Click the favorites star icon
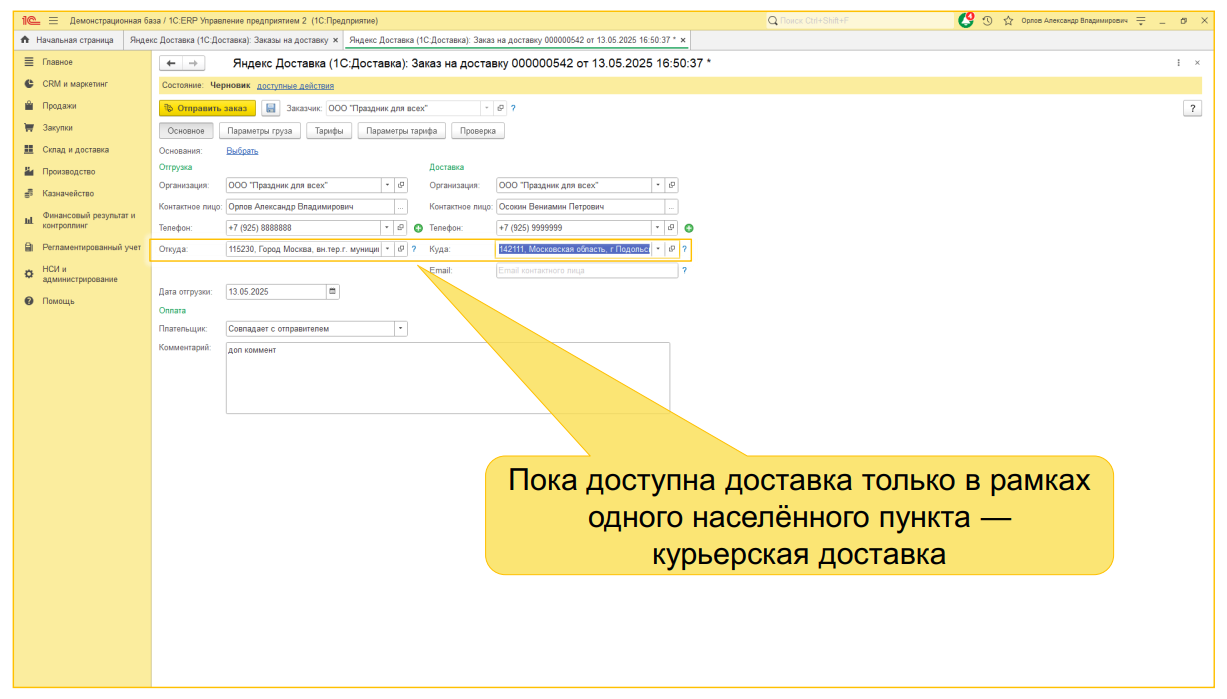The image size is (1227, 699). [x=1007, y=20]
